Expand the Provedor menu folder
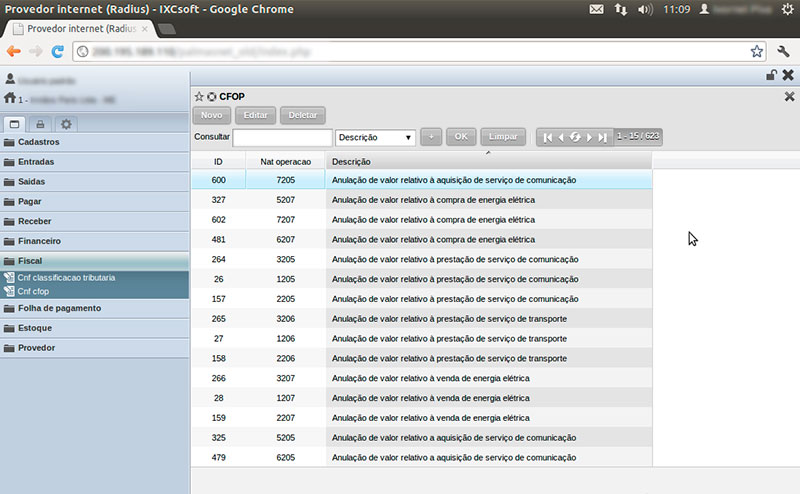800x494 pixels. [x=95, y=348]
